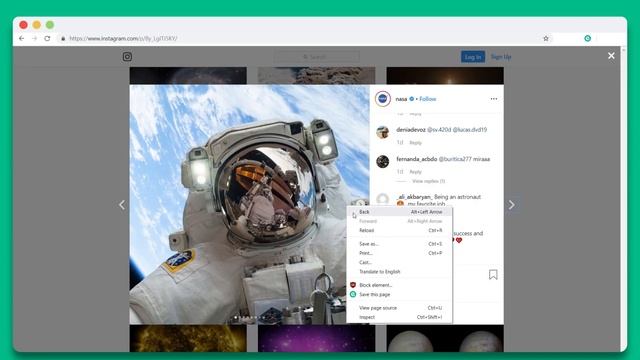Open the nasa username link
The image size is (640, 360).
tap(401, 99)
